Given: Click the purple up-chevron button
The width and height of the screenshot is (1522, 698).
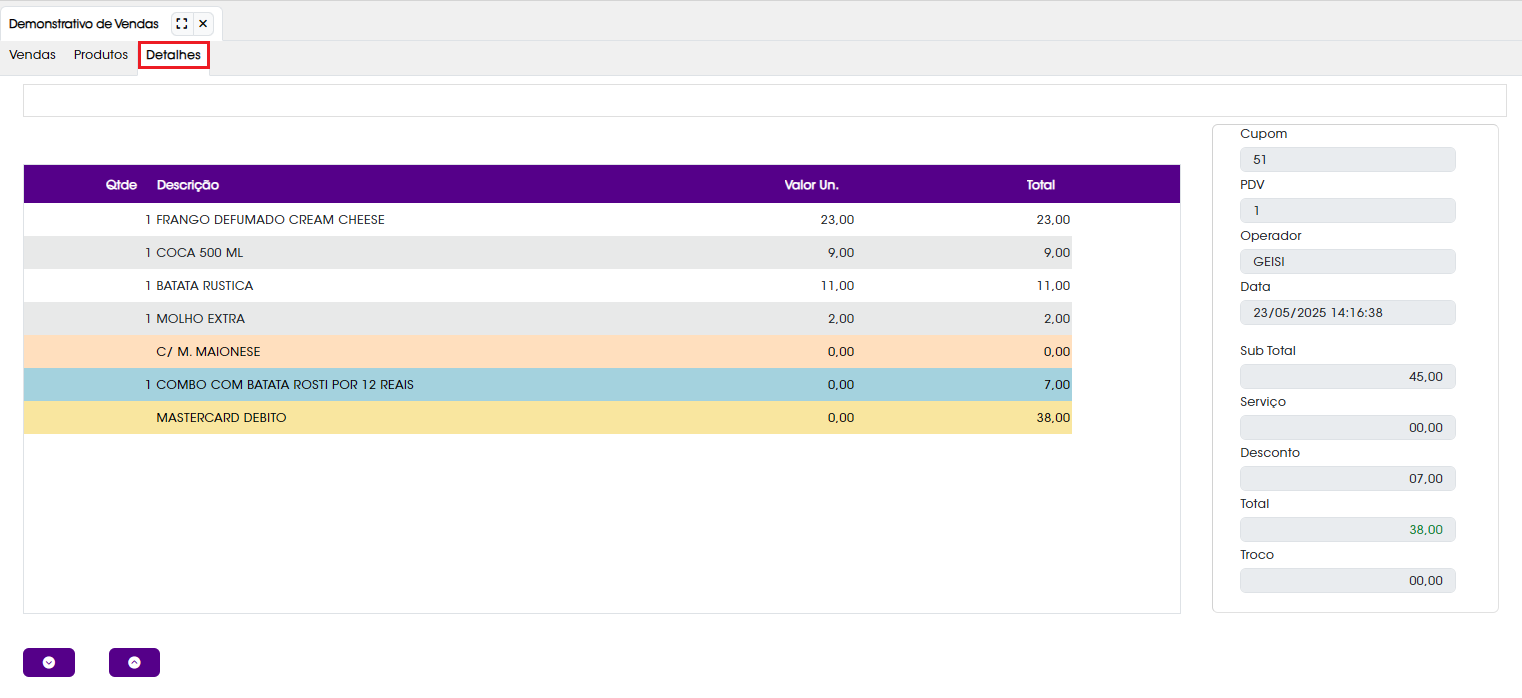Looking at the screenshot, I should click(x=134, y=662).
